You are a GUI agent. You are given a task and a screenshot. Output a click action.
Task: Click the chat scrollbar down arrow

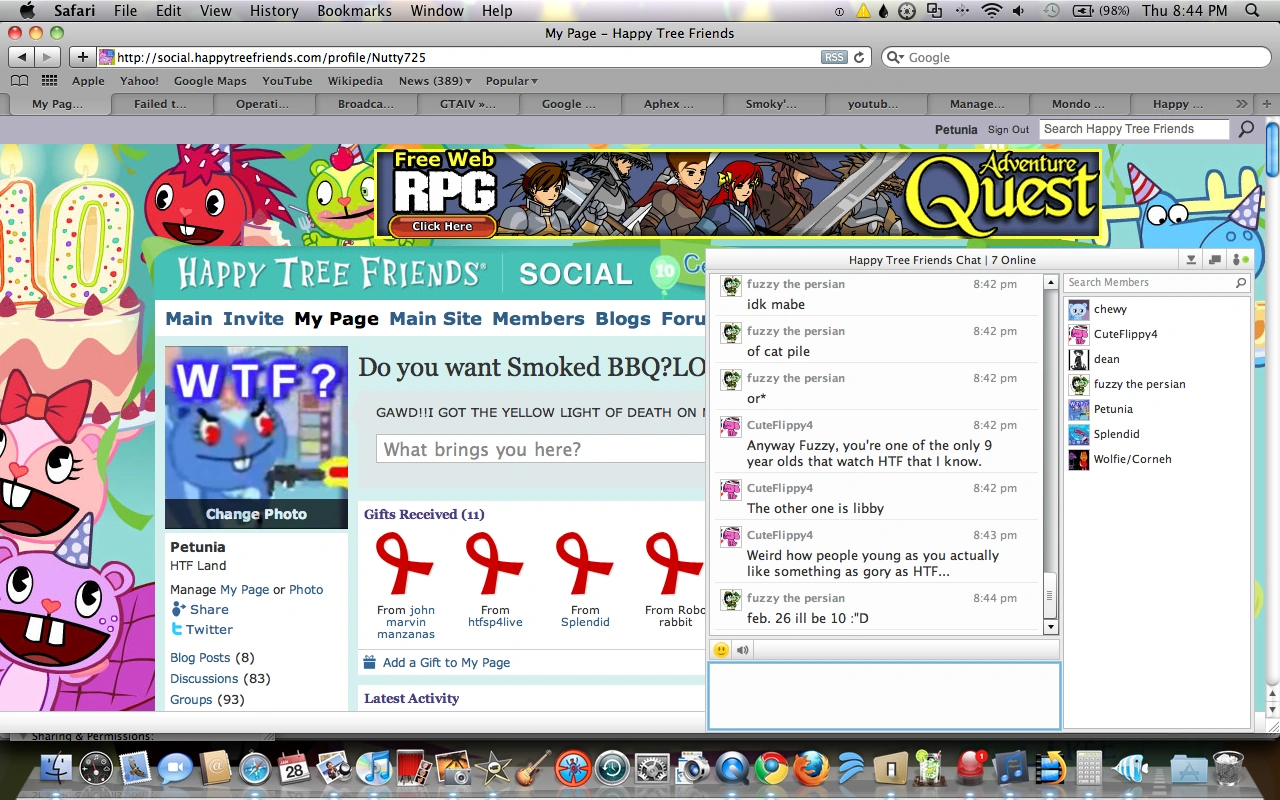[1050, 627]
